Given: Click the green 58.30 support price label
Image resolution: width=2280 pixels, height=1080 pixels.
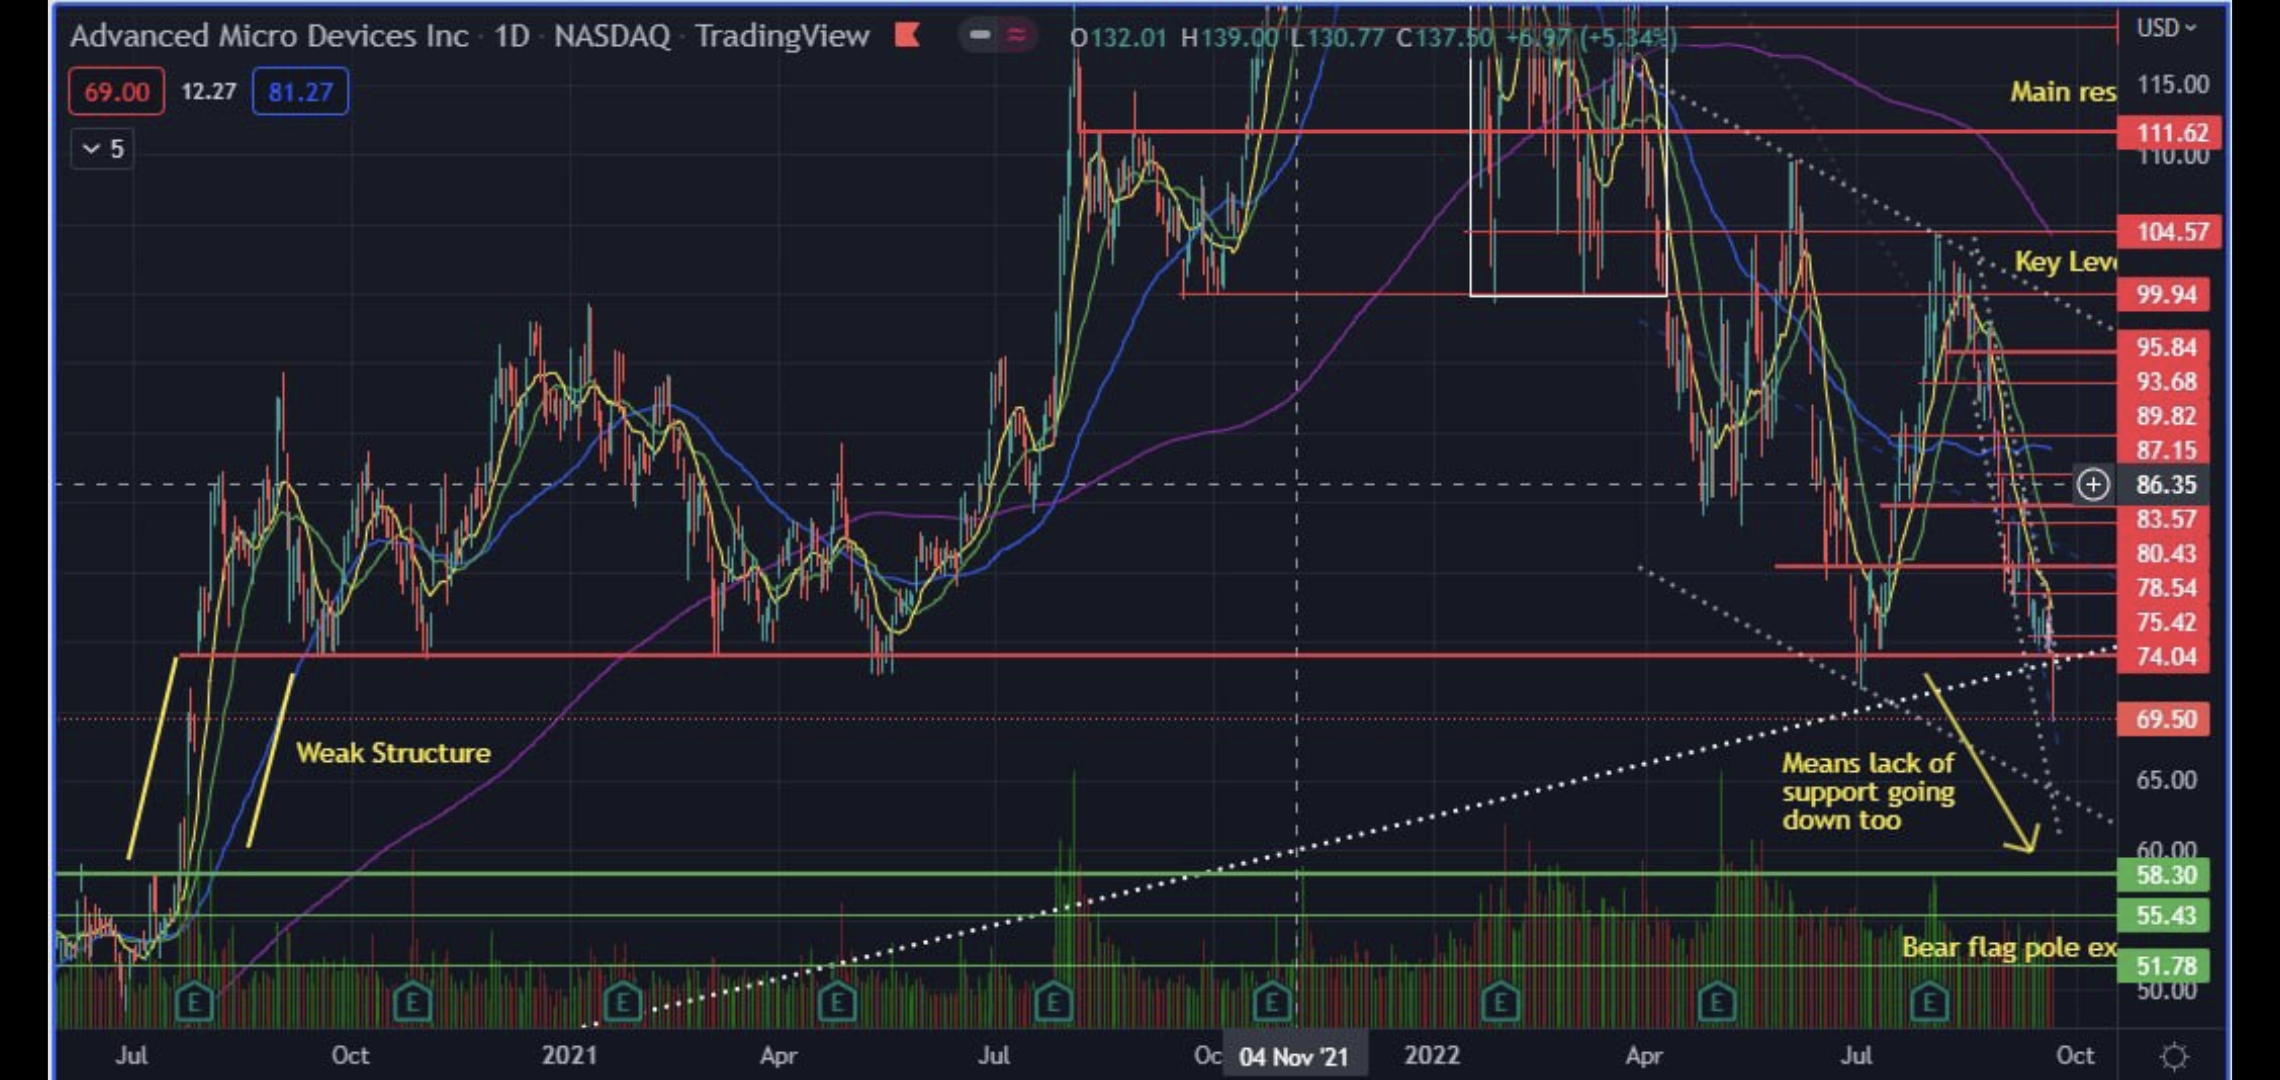Looking at the screenshot, I should pos(2164,875).
